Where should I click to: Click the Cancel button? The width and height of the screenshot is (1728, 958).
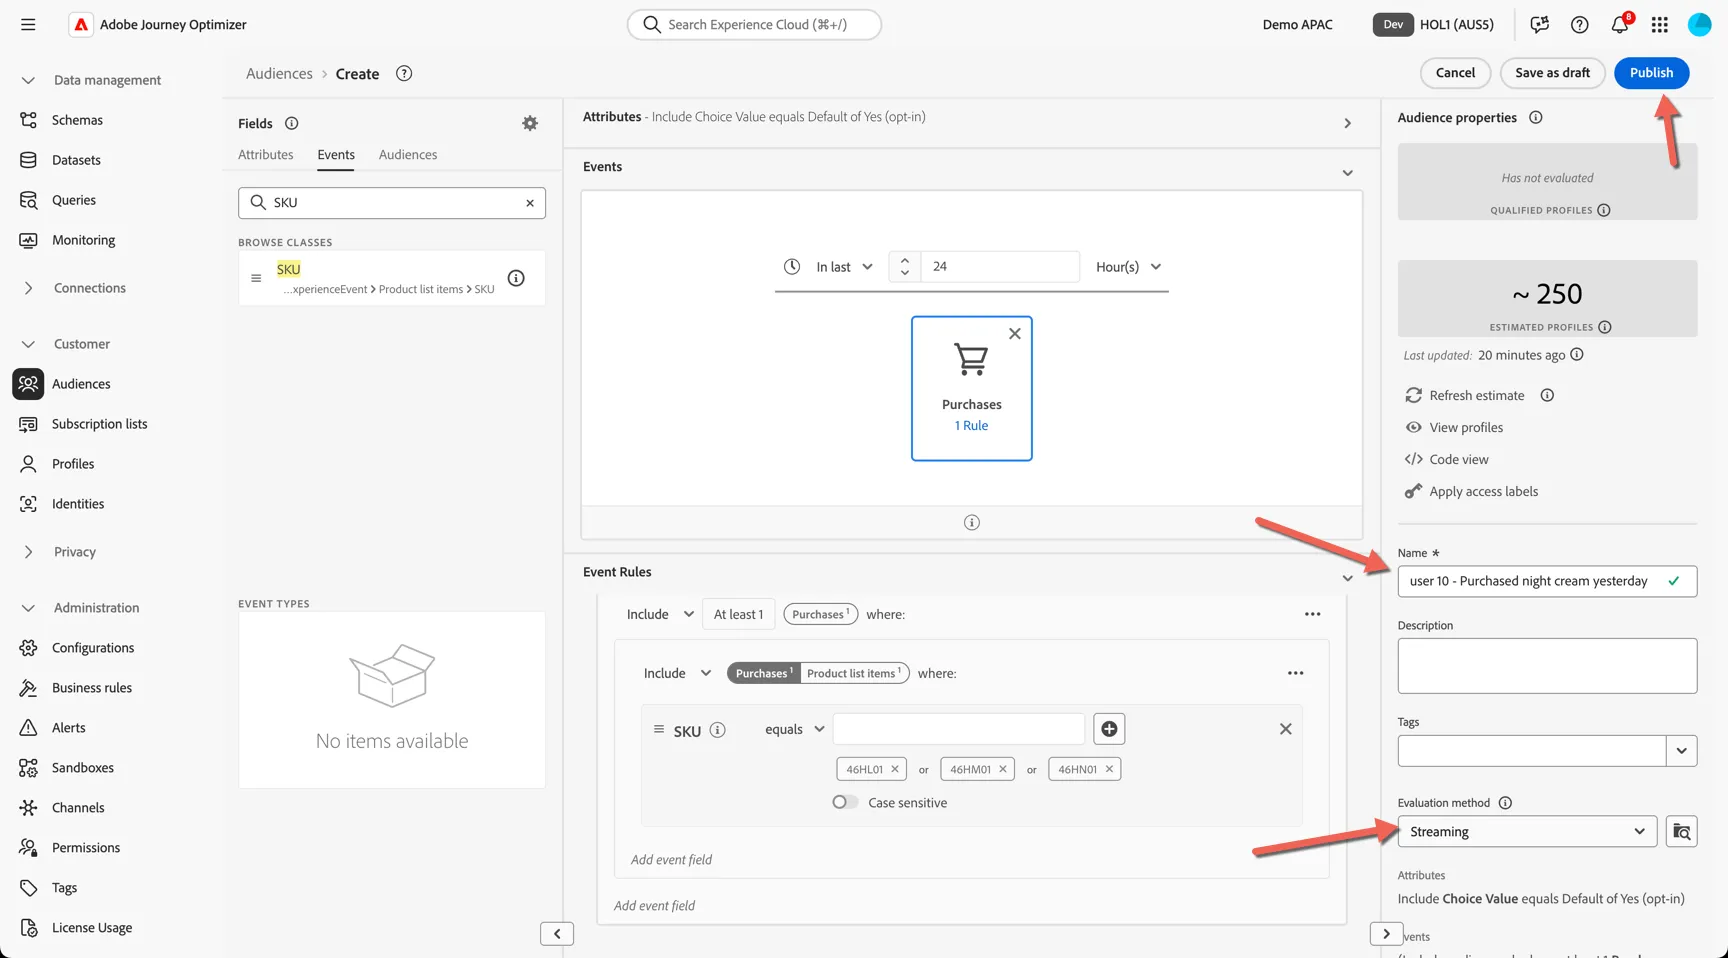click(x=1455, y=73)
